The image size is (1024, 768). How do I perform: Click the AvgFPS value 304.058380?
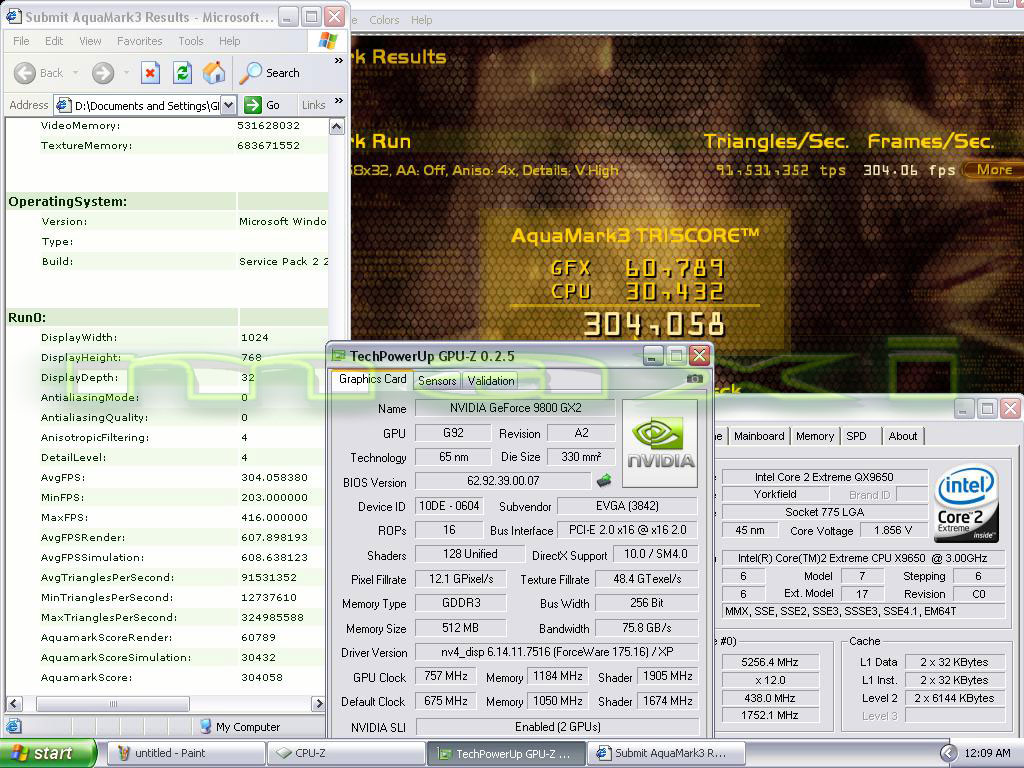click(x=274, y=477)
